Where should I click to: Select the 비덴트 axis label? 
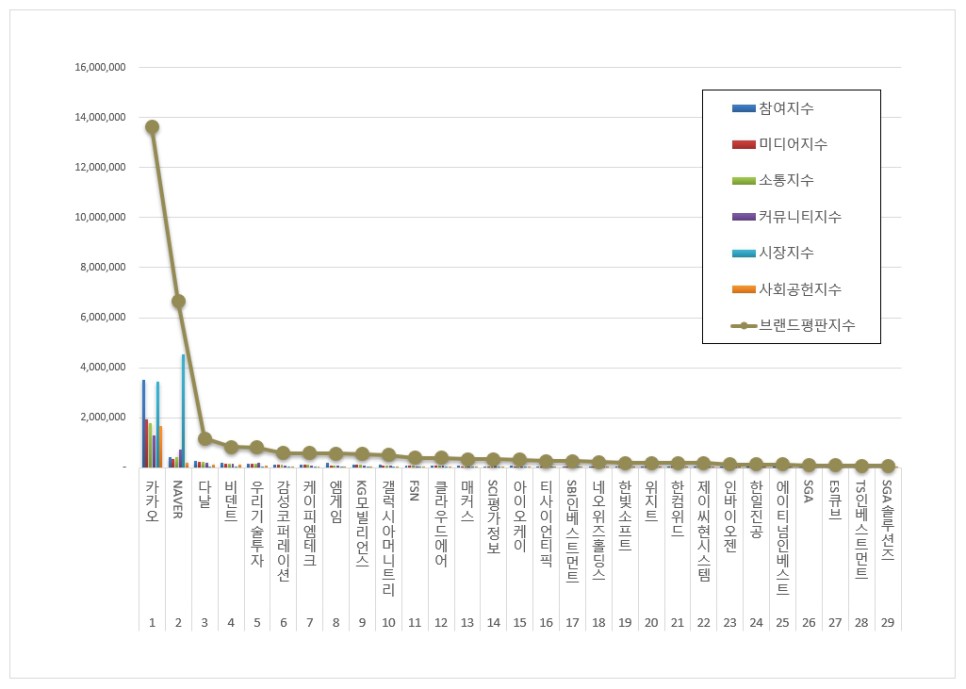(231, 501)
